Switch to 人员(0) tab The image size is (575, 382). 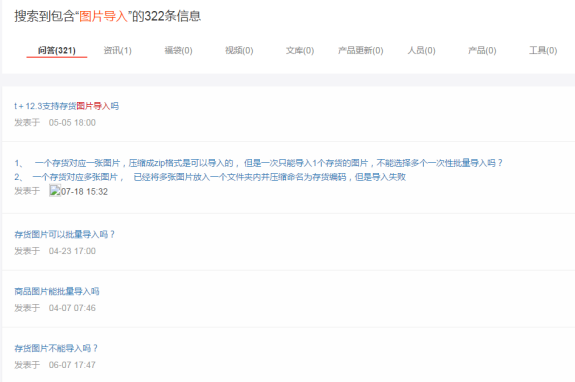(x=421, y=50)
